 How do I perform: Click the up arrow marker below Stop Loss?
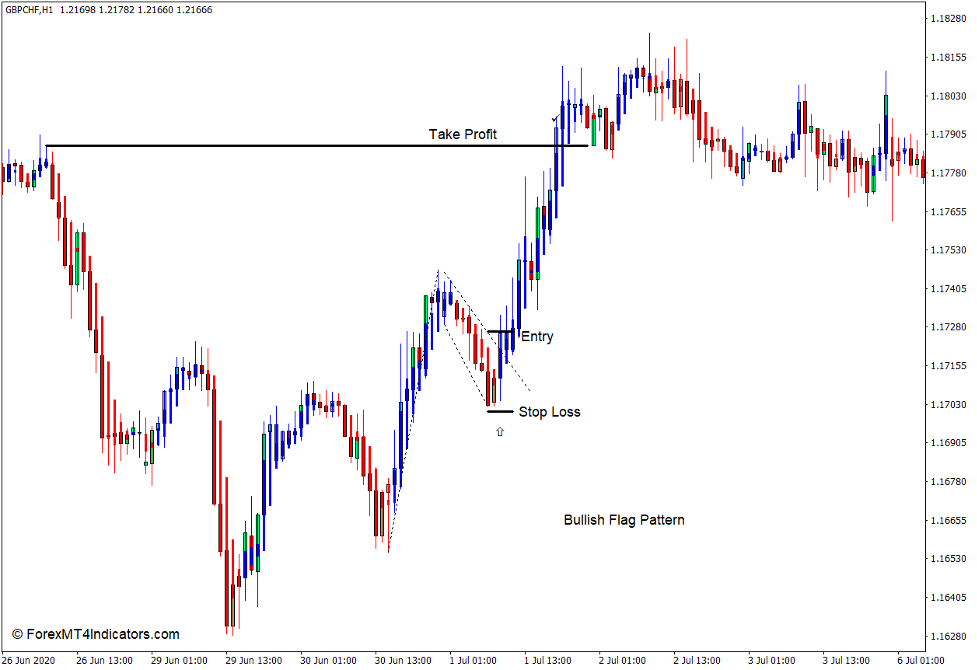pyautogui.click(x=500, y=432)
